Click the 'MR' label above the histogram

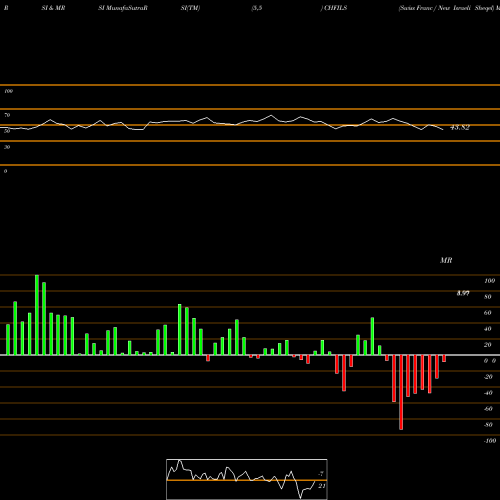(446, 260)
